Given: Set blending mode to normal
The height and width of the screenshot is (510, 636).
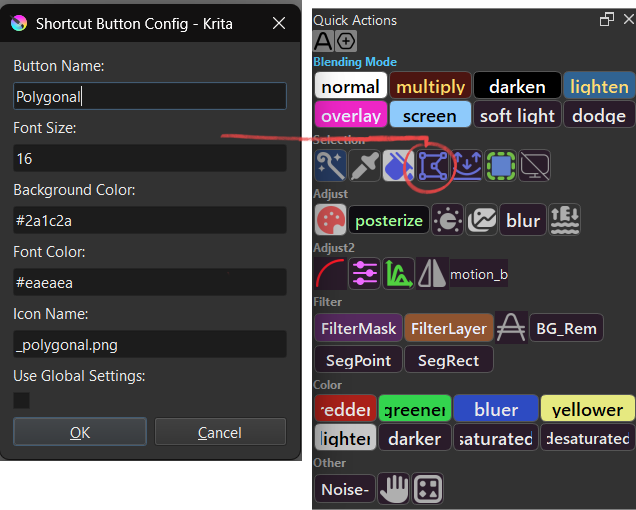Looking at the screenshot, I should click(x=351, y=86).
